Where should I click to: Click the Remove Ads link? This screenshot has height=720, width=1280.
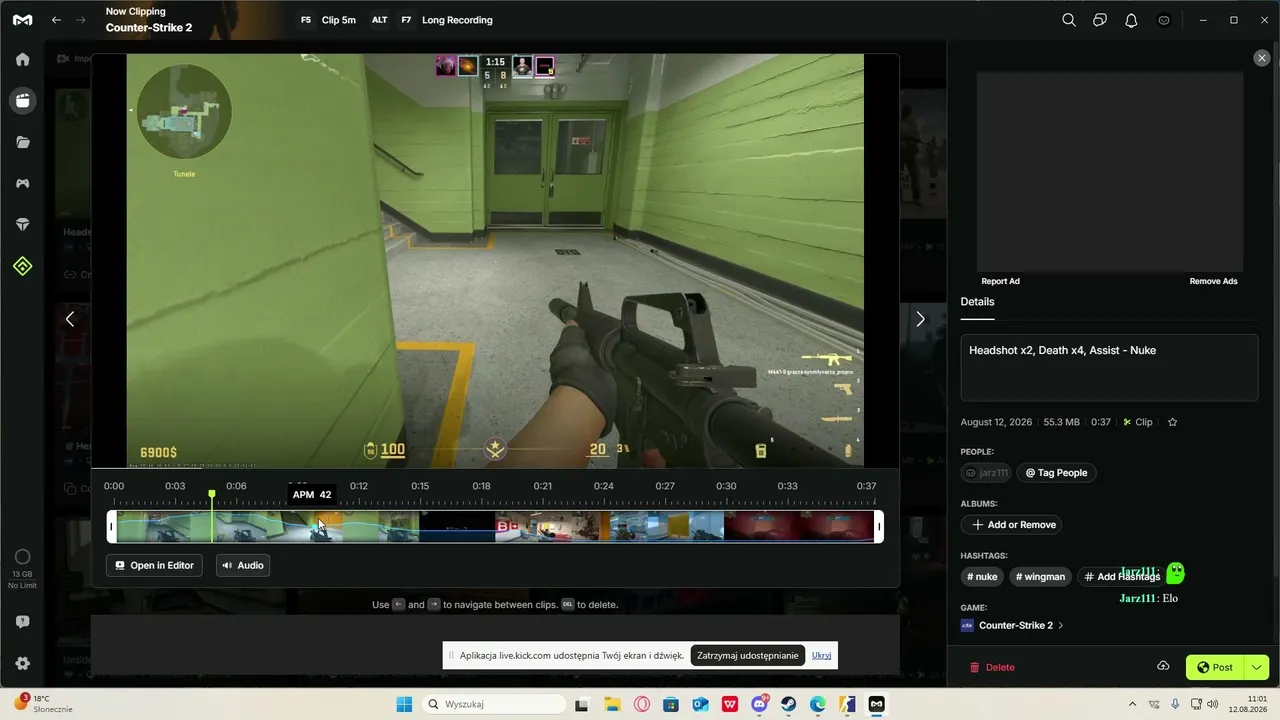[x=1213, y=282]
